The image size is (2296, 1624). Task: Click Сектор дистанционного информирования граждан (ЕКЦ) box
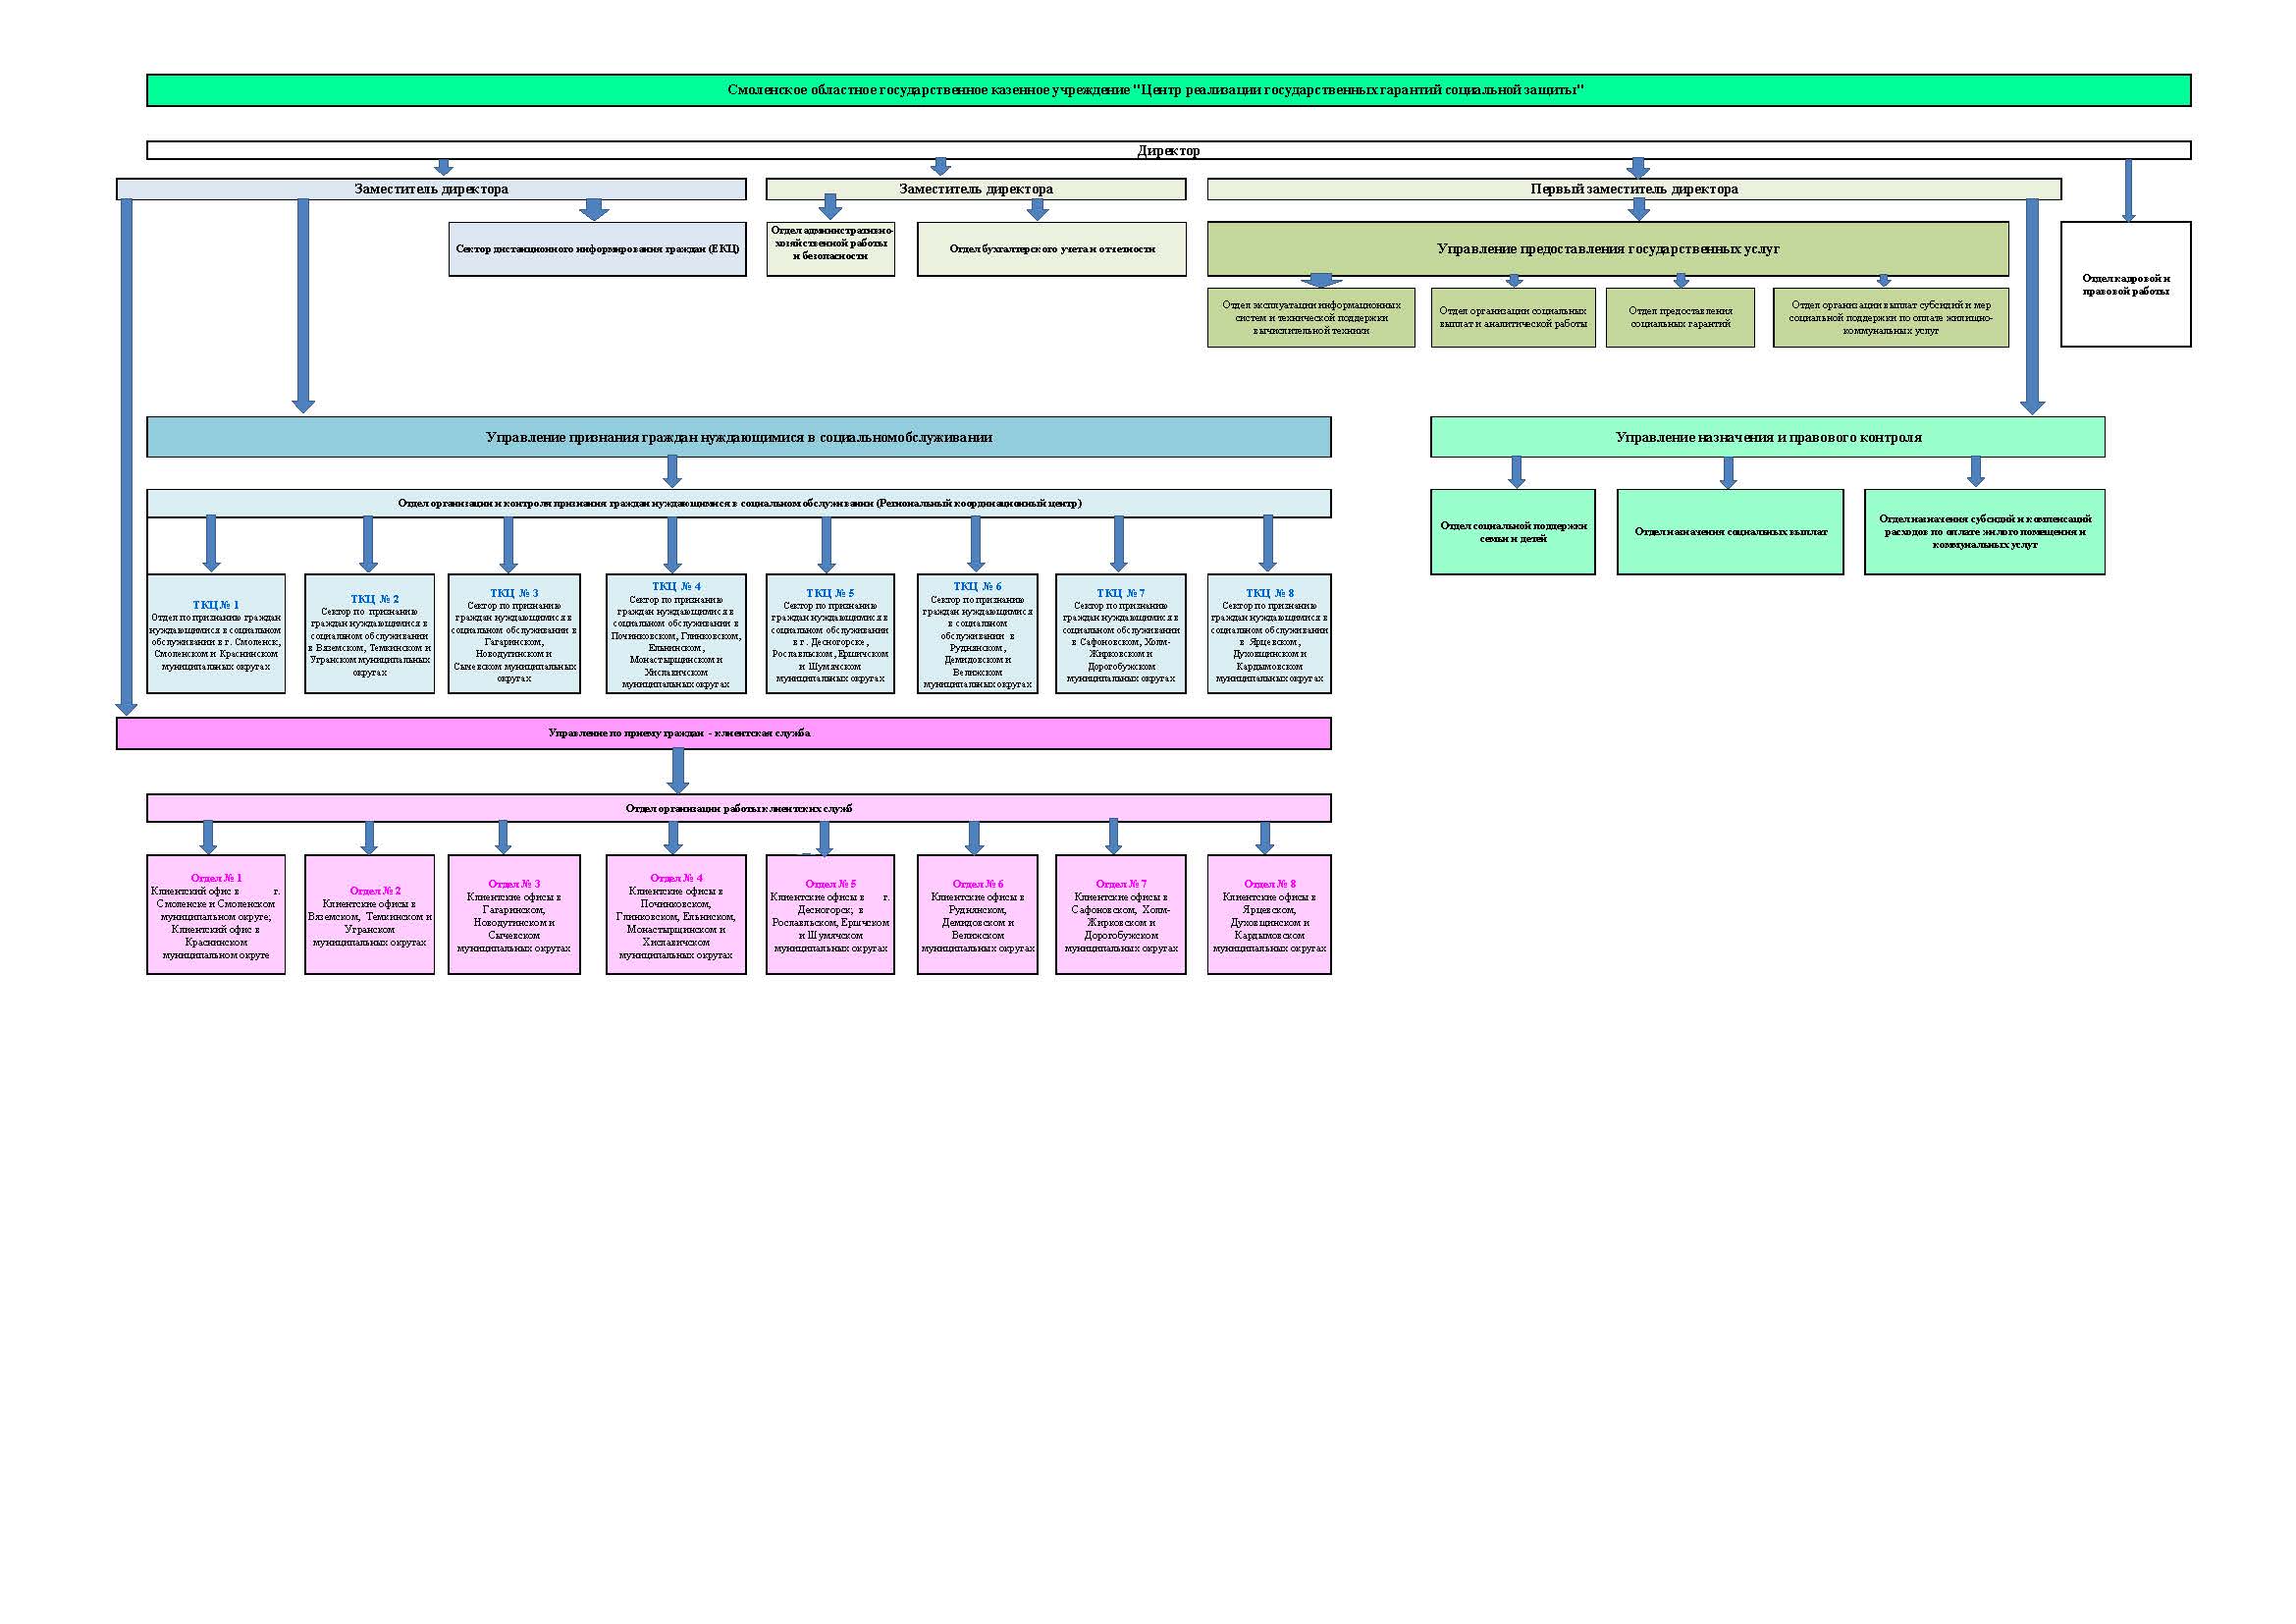[597, 249]
